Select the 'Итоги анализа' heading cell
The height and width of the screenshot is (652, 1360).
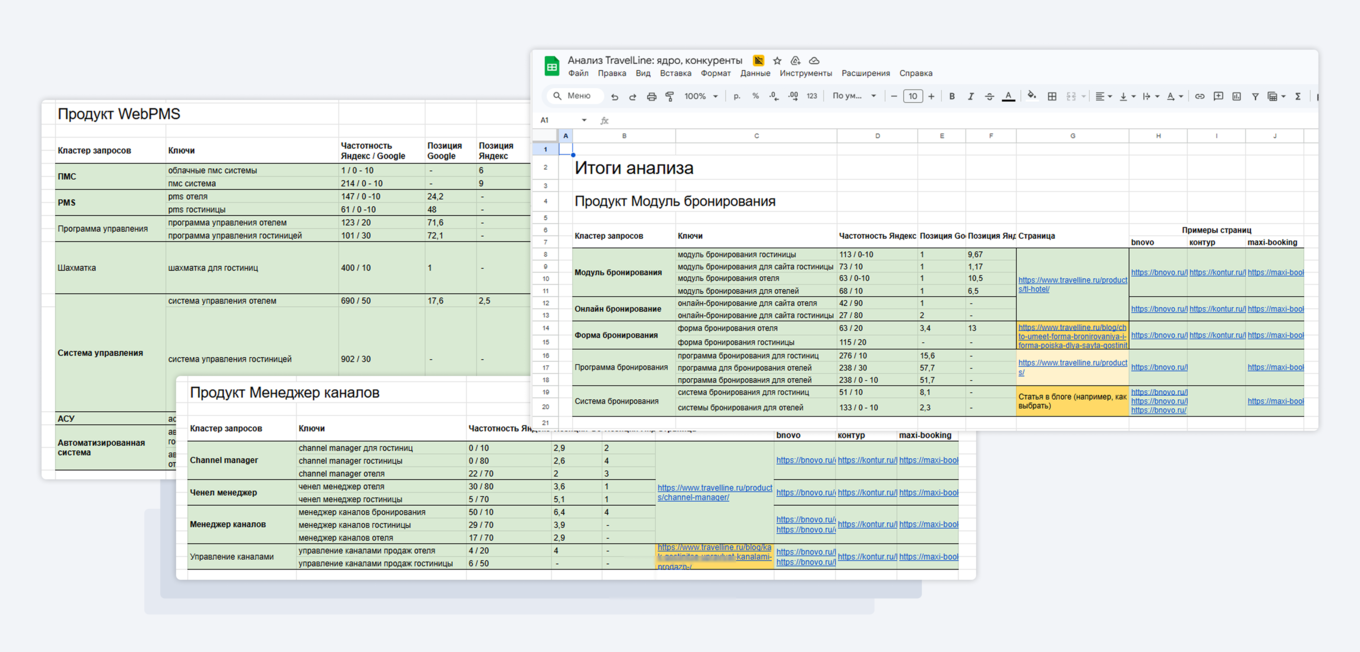click(x=633, y=168)
